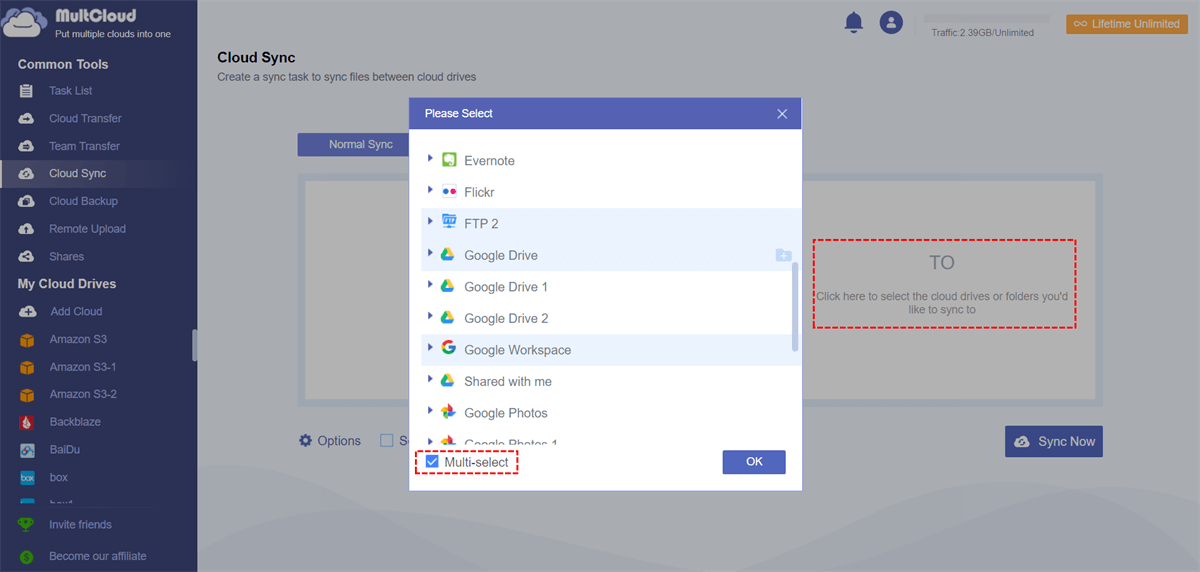The height and width of the screenshot is (572, 1200).
Task: Click the BaiDu drive icon
Action: click(x=27, y=450)
